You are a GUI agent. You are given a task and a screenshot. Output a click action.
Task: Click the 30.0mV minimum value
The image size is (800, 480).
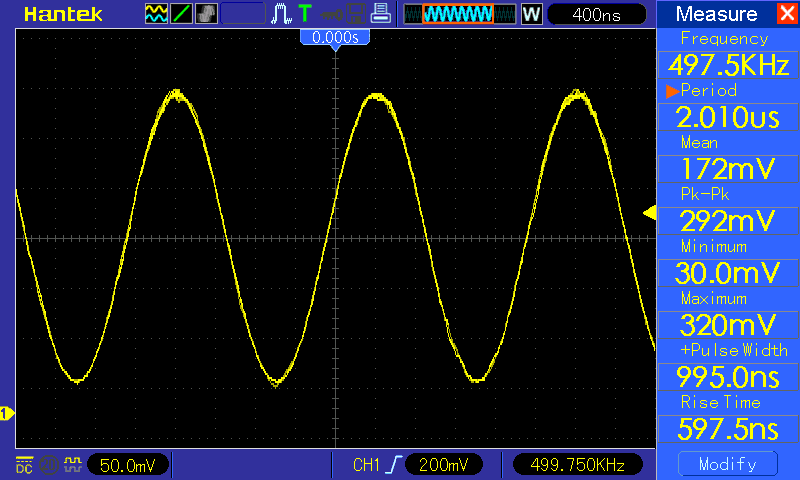click(x=729, y=273)
